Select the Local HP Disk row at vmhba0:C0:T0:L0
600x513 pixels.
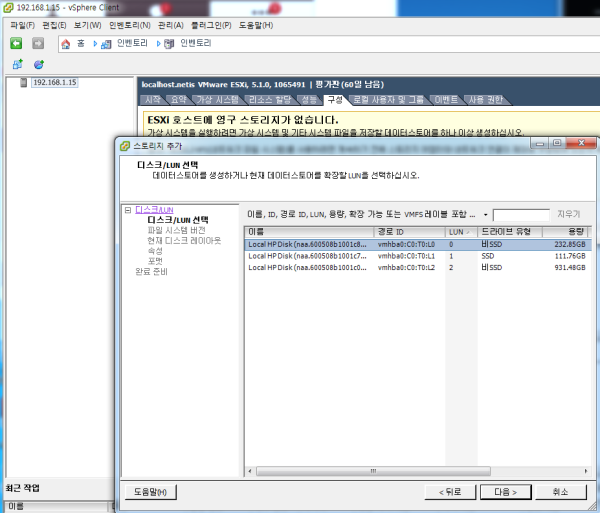(418, 244)
